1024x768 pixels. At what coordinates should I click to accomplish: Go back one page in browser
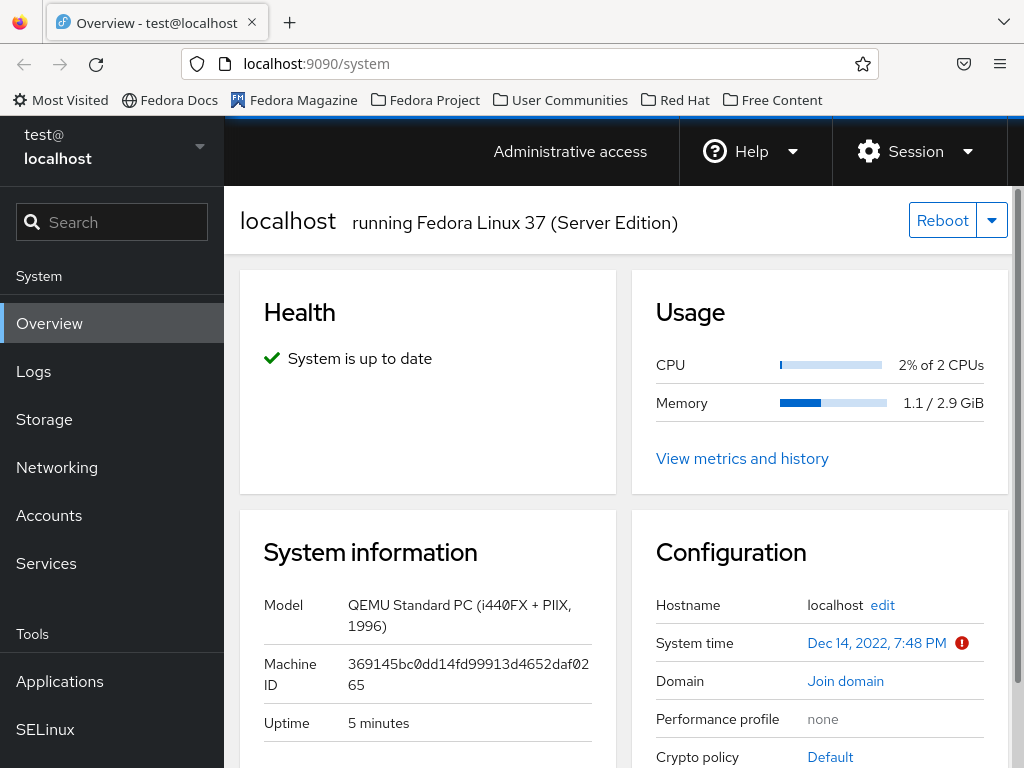click(x=24, y=64)
